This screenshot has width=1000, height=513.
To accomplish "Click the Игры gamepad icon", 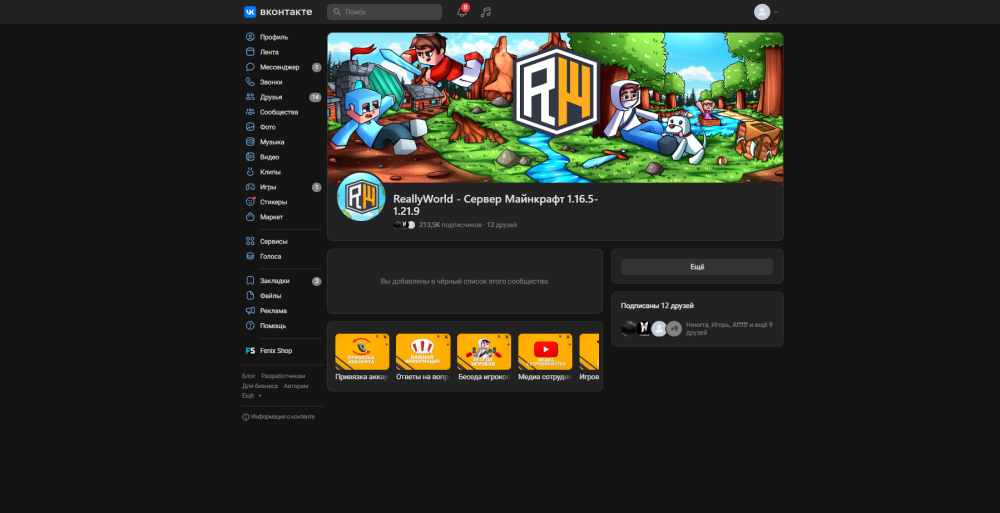I will pos(250,187).
